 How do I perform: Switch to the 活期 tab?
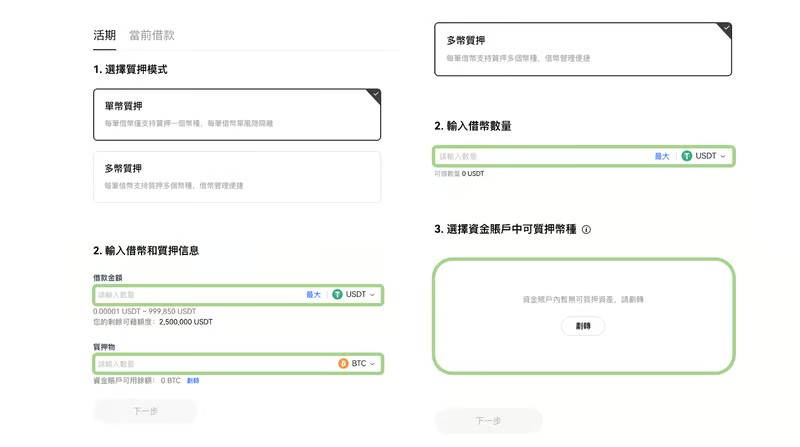pyautogui.click(x=105, y=35)
